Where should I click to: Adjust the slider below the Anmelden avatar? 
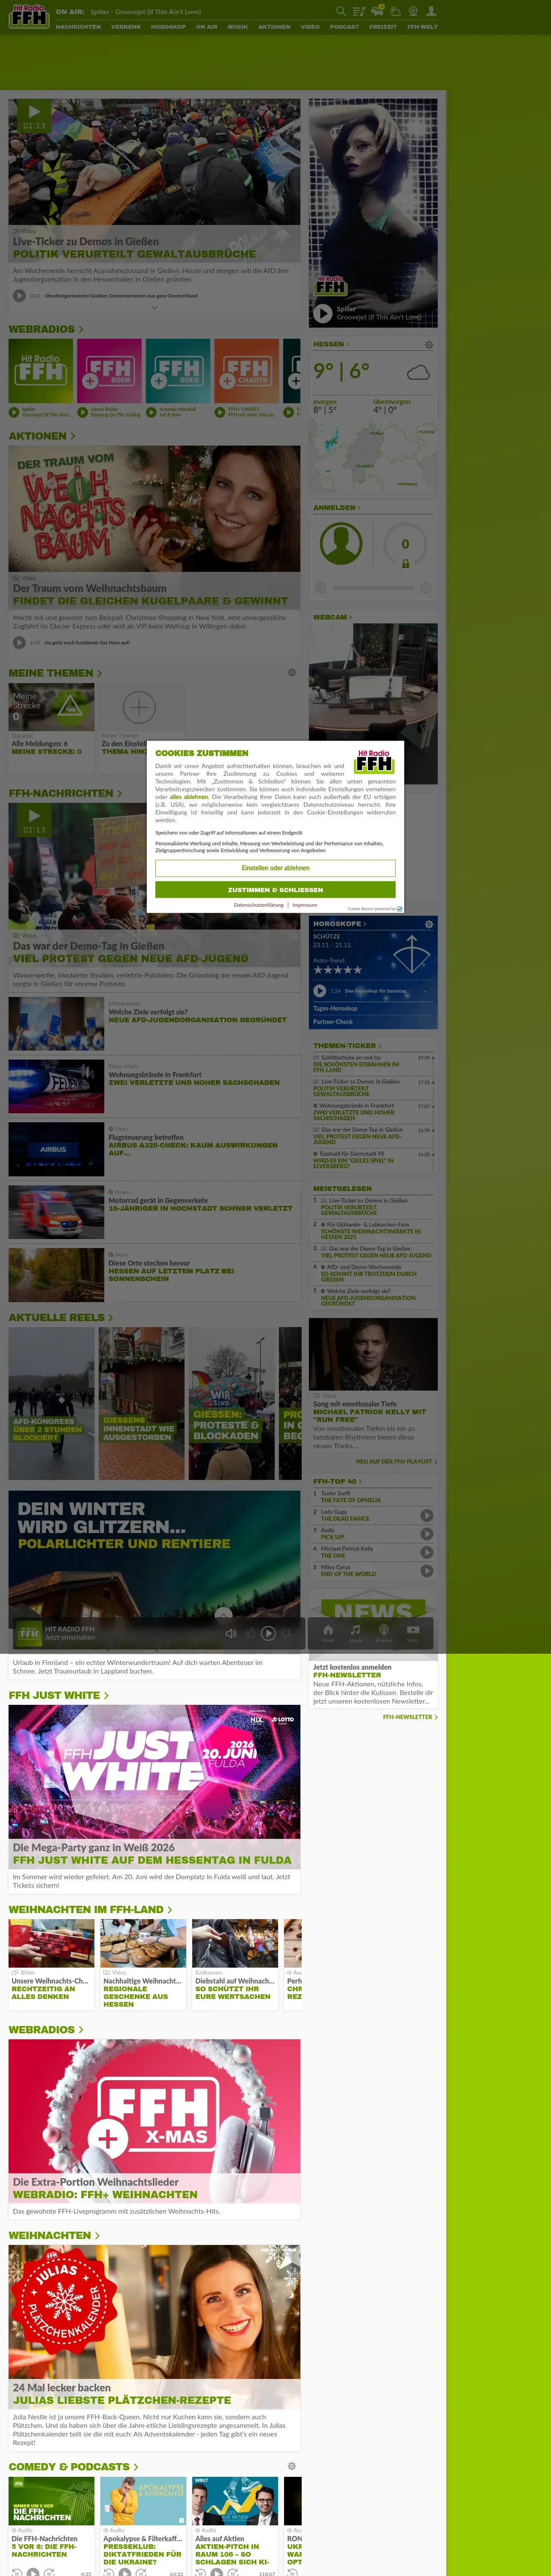click(373, 588)
